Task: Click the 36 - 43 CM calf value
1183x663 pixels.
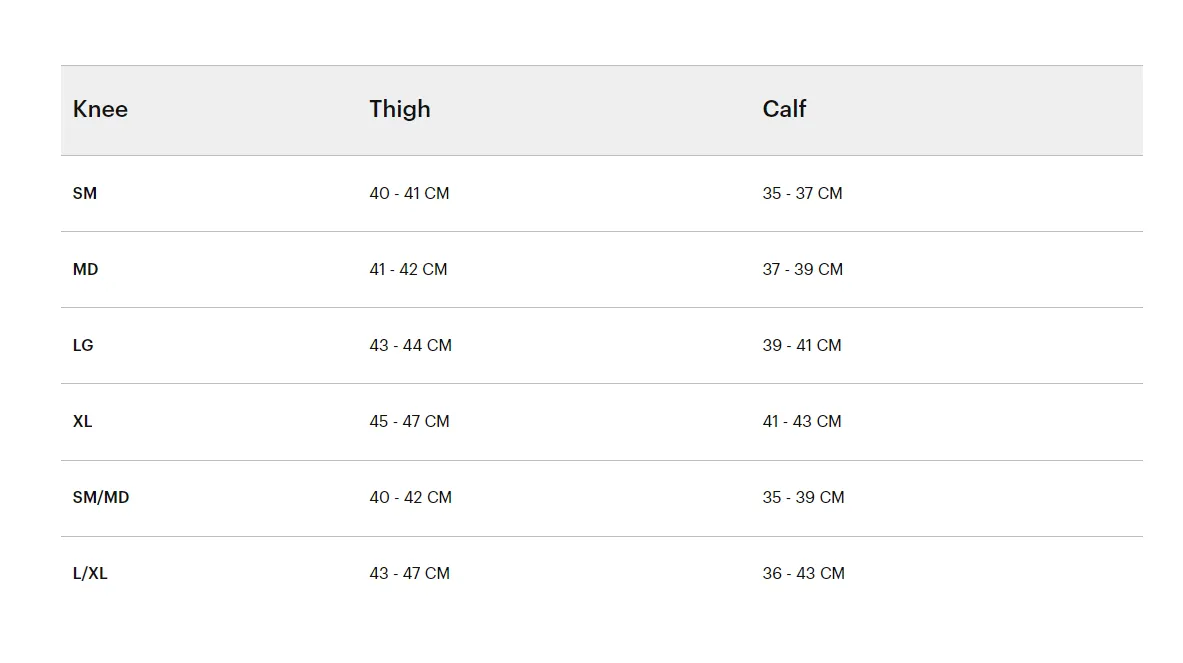Action: (804, 574)
